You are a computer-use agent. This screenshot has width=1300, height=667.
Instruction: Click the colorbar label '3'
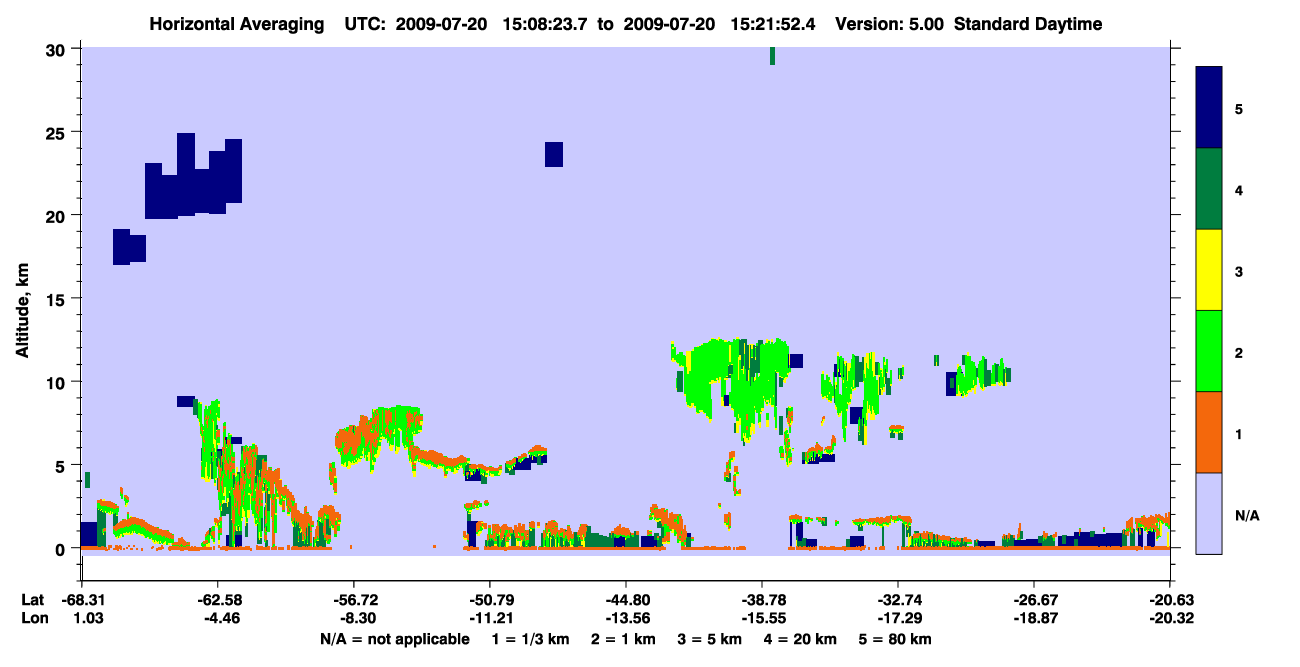(1239, 271)
